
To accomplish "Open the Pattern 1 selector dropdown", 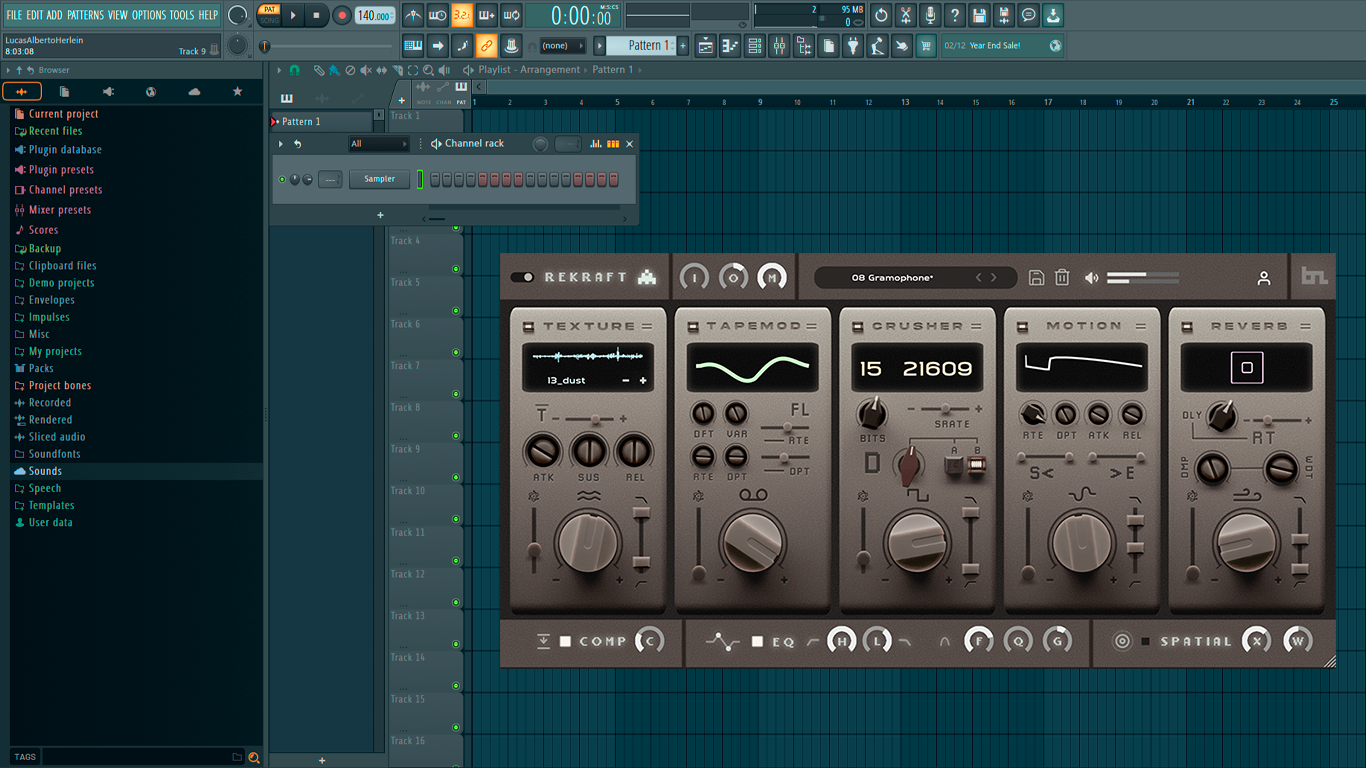I will pos(642,46).
